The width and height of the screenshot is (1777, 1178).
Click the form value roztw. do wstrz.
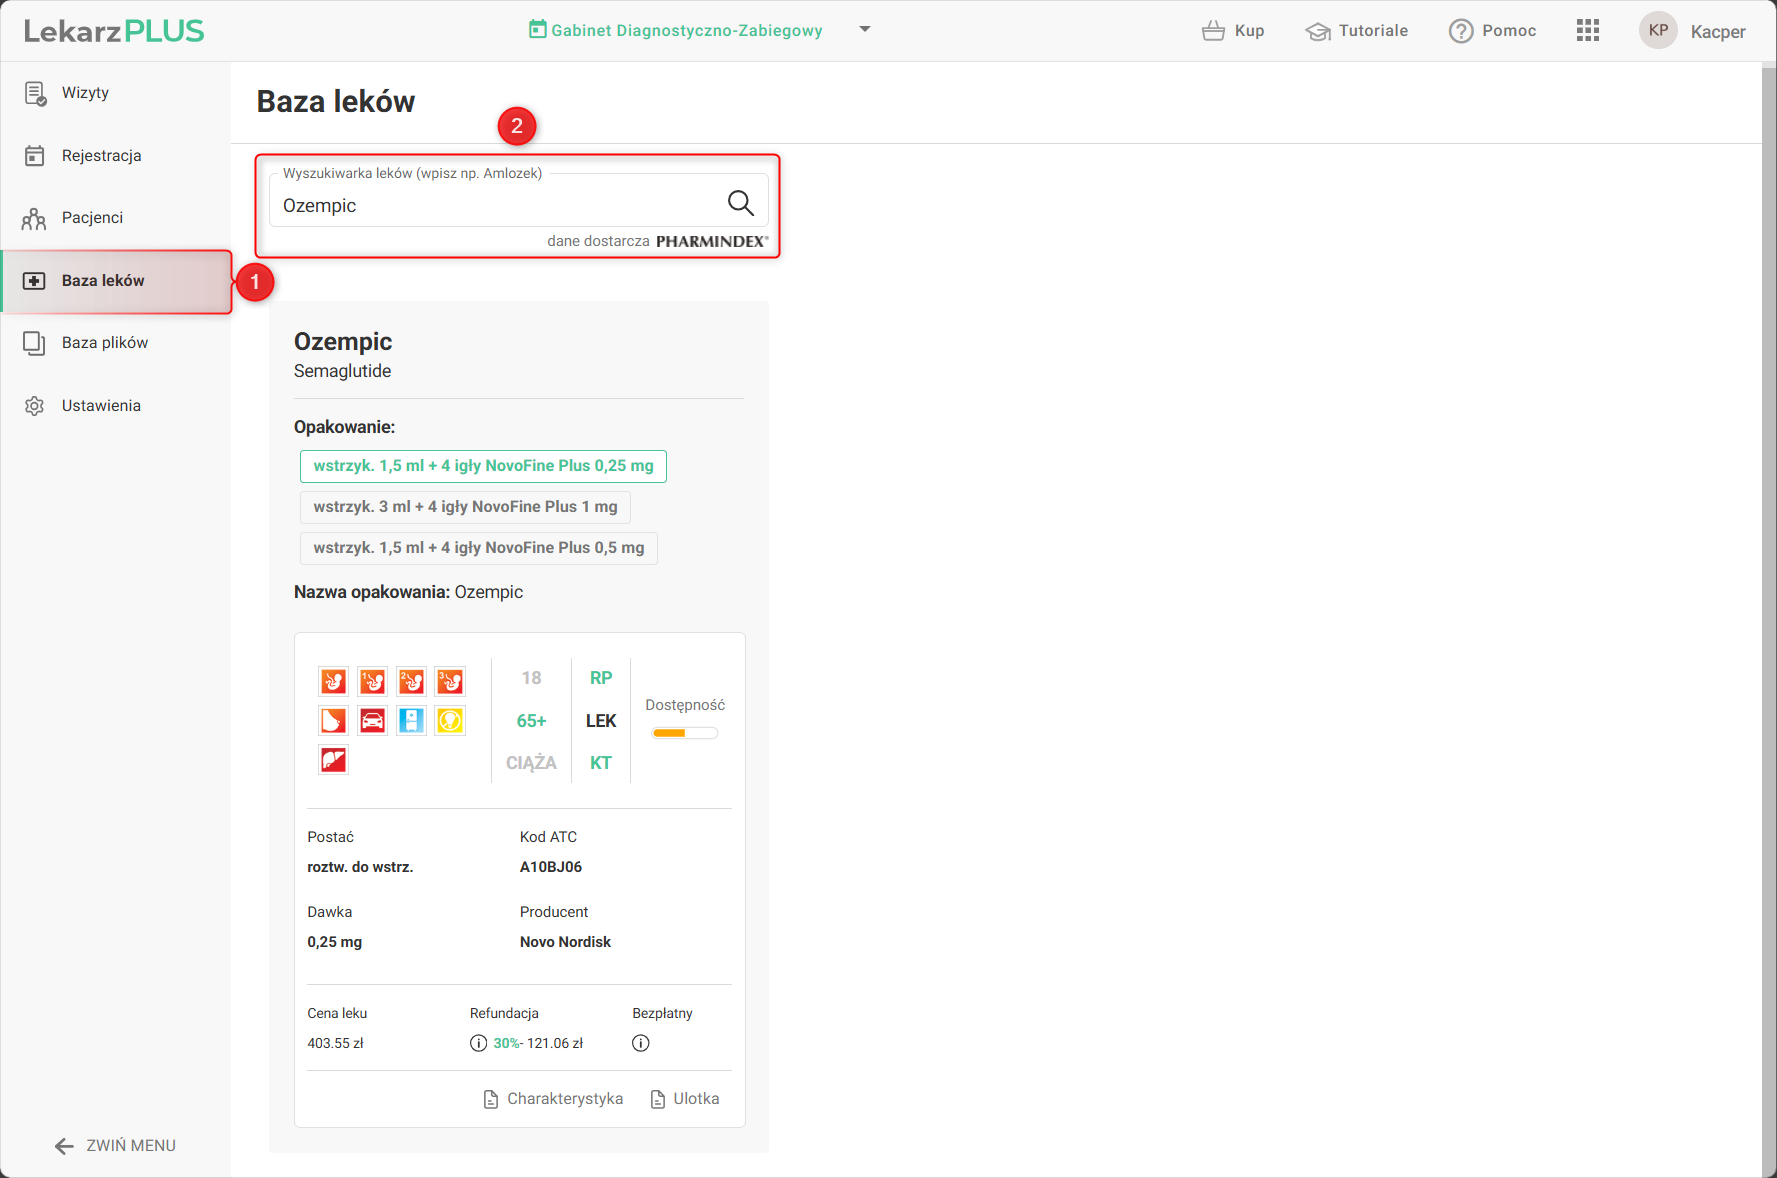(360, 867)
